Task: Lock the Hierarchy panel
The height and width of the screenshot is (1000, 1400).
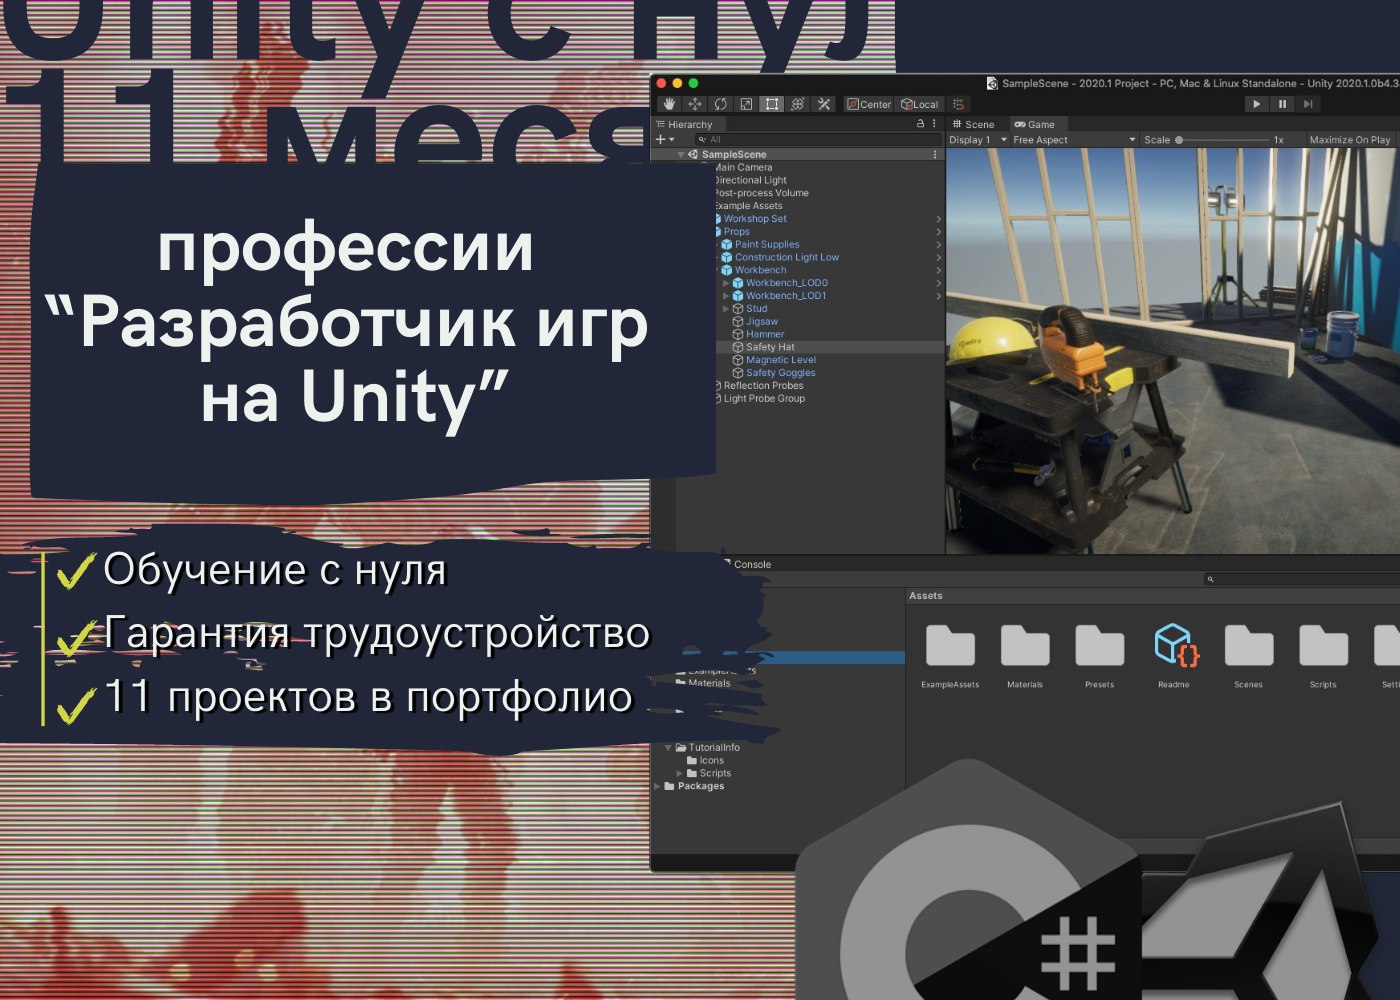Action: pos(920,124)
